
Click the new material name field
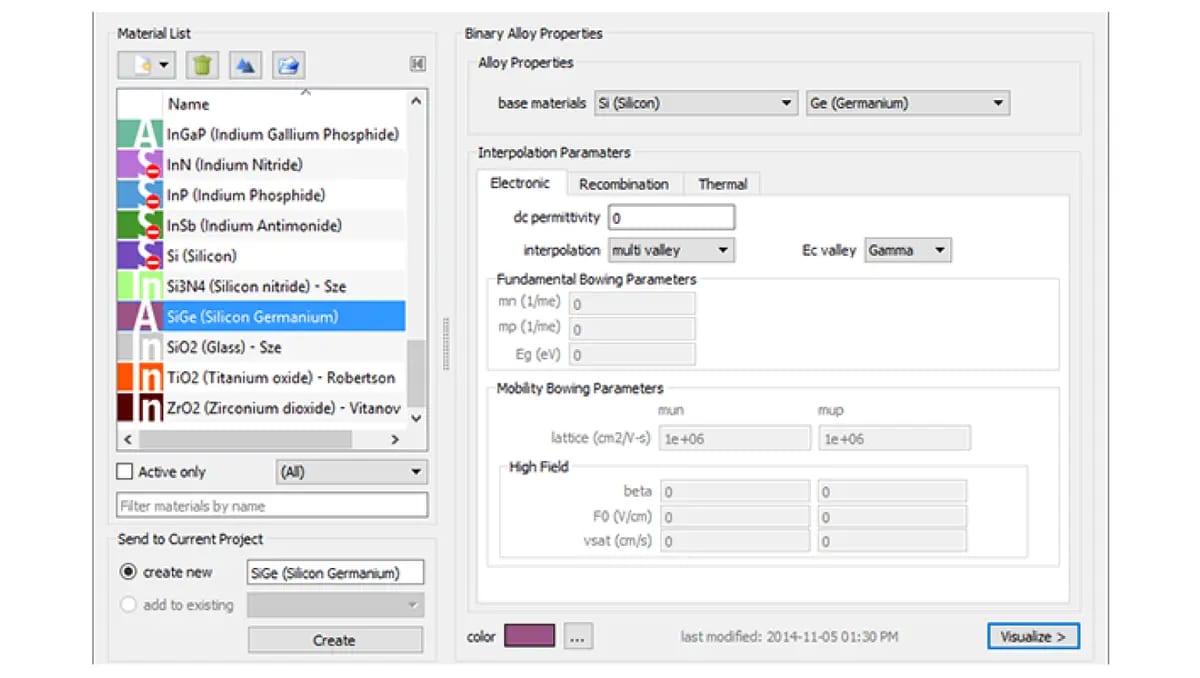[x=335, y=573]
